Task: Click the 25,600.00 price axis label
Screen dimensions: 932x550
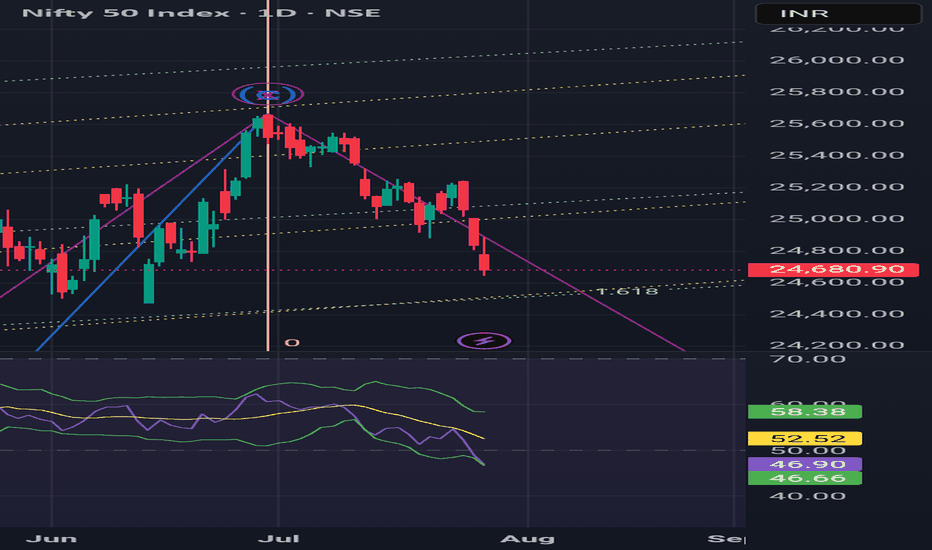Action: point(837,123)
